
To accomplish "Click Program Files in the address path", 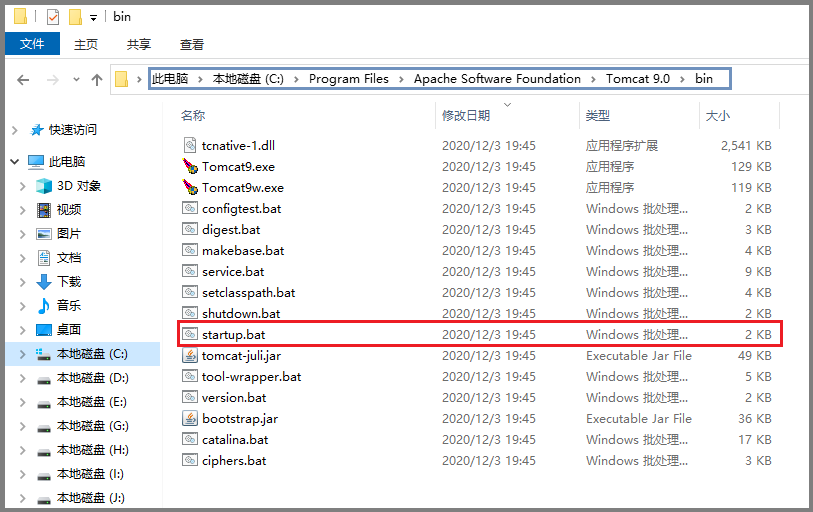I will tap(348, 79).
